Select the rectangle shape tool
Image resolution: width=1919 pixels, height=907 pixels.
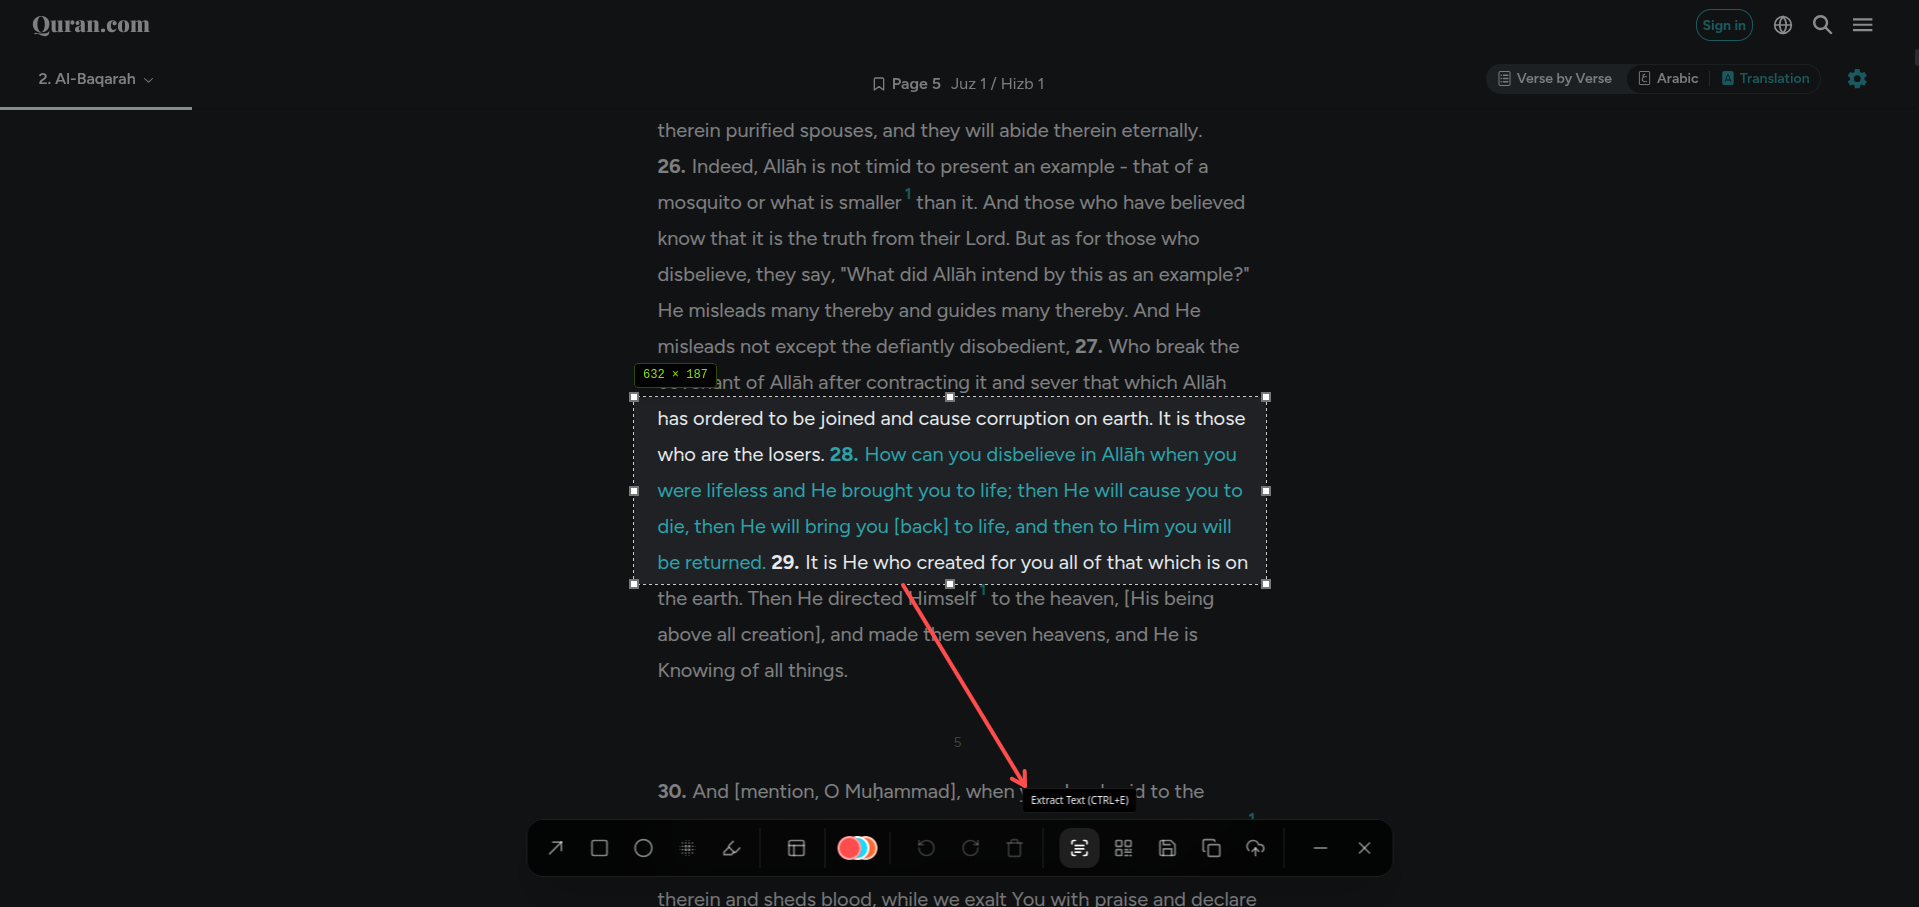click(599, 848)
